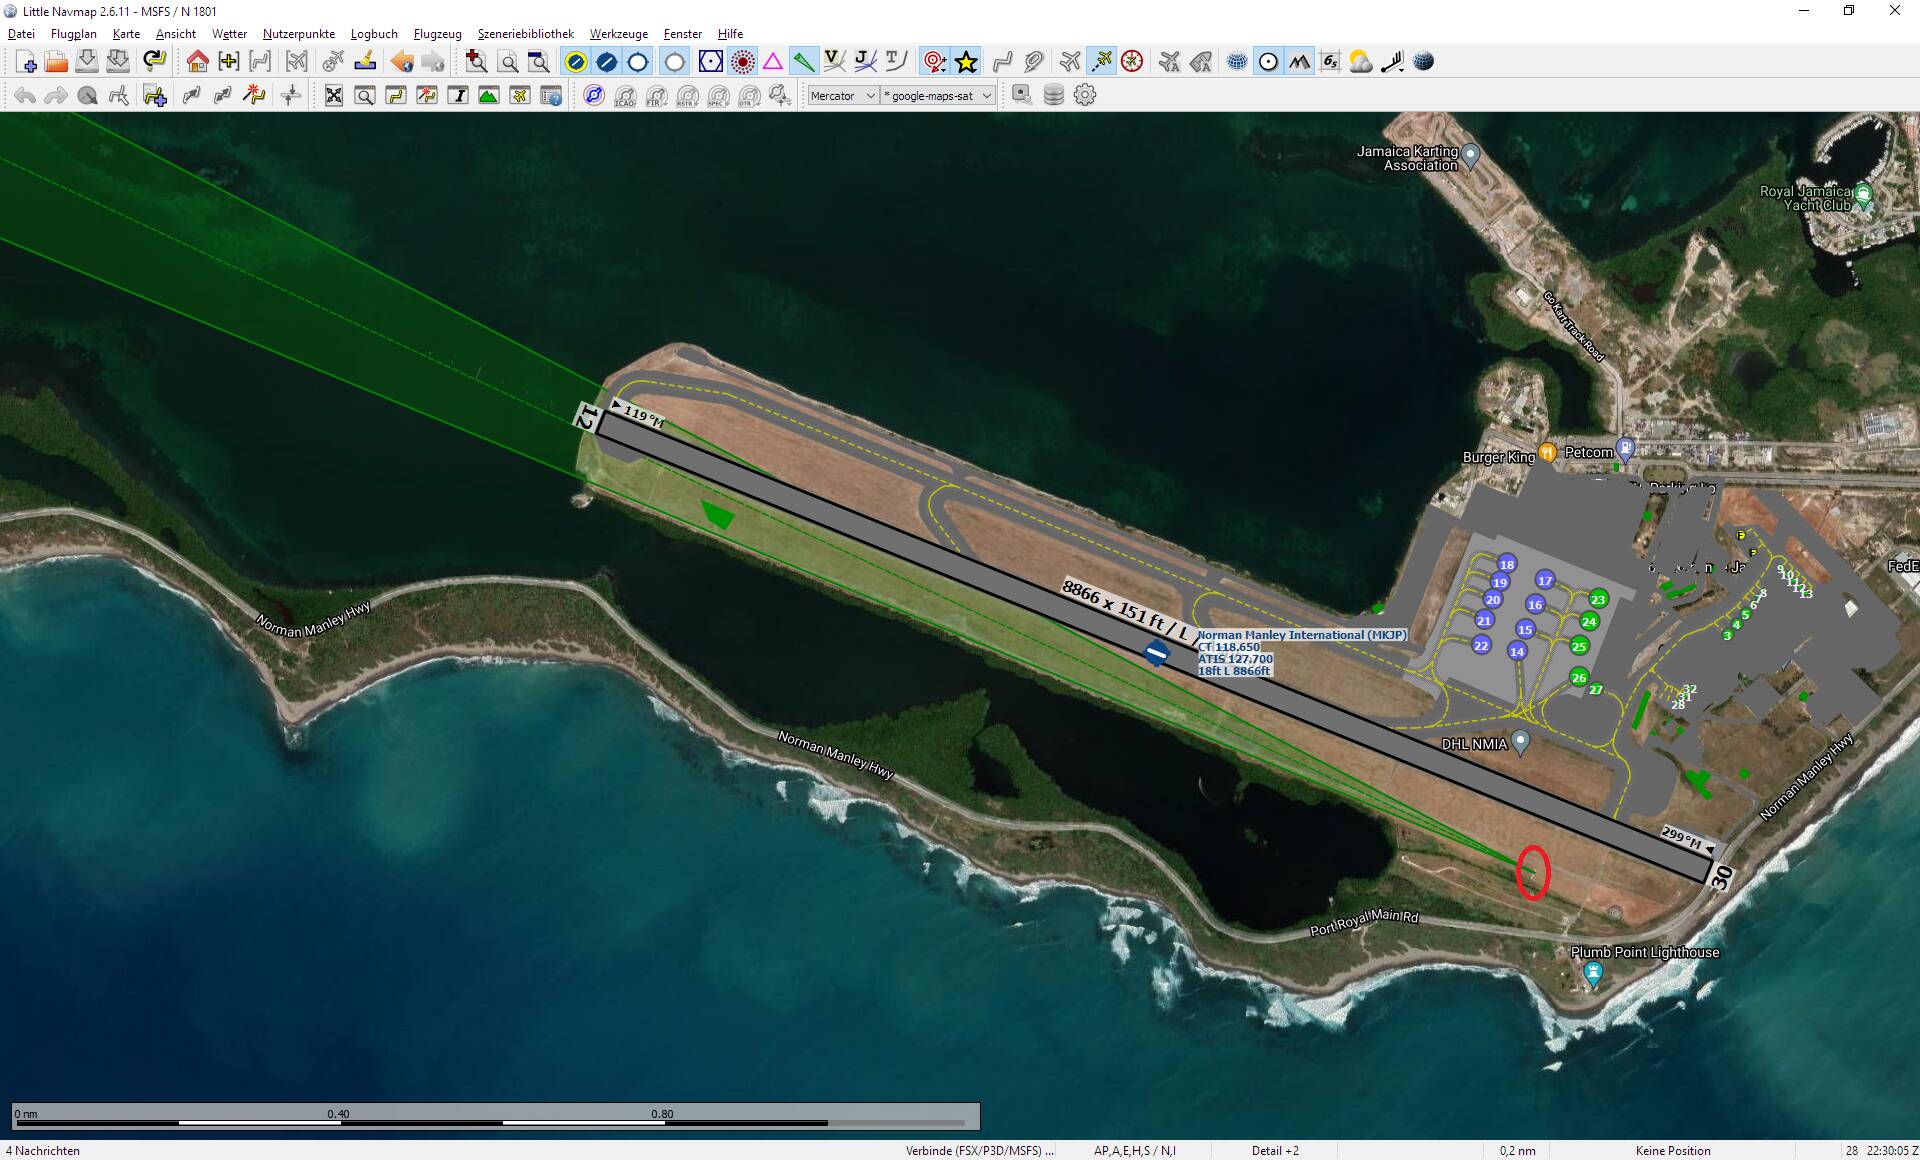
Task: Save the current flight plan
Action: point(87,61)
